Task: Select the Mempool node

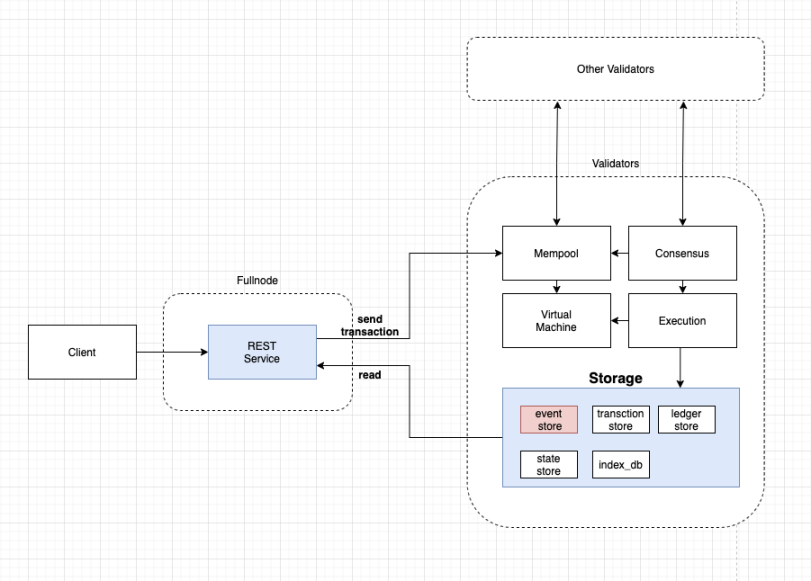Action: [555, 253]
